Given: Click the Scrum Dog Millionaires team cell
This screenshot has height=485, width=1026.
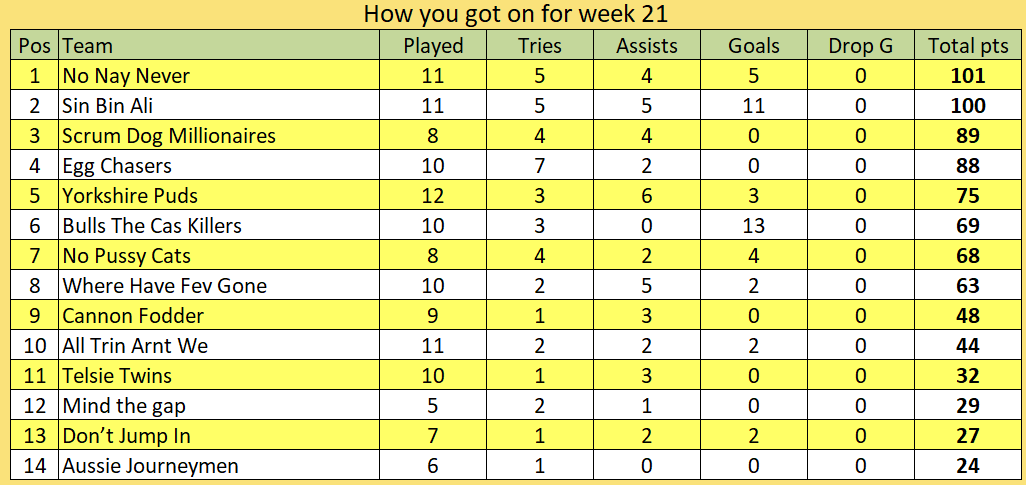Looking at the screenshot, I should pos(219,135).
